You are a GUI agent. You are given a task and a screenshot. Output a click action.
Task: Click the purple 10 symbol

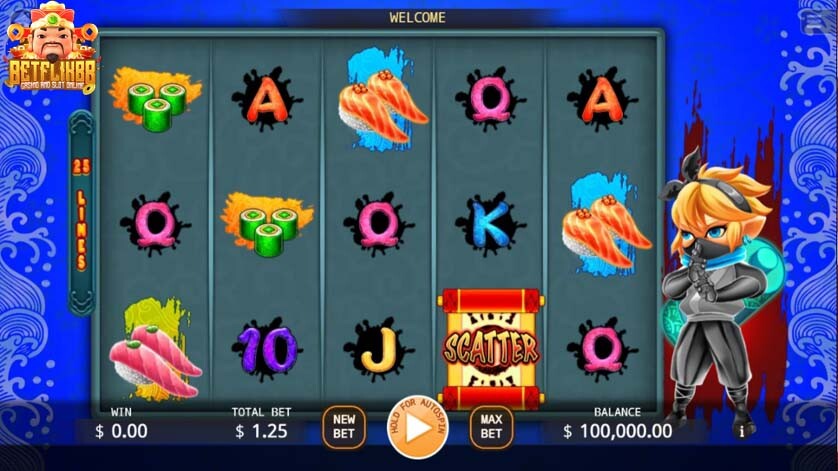(x=267, y=349)
